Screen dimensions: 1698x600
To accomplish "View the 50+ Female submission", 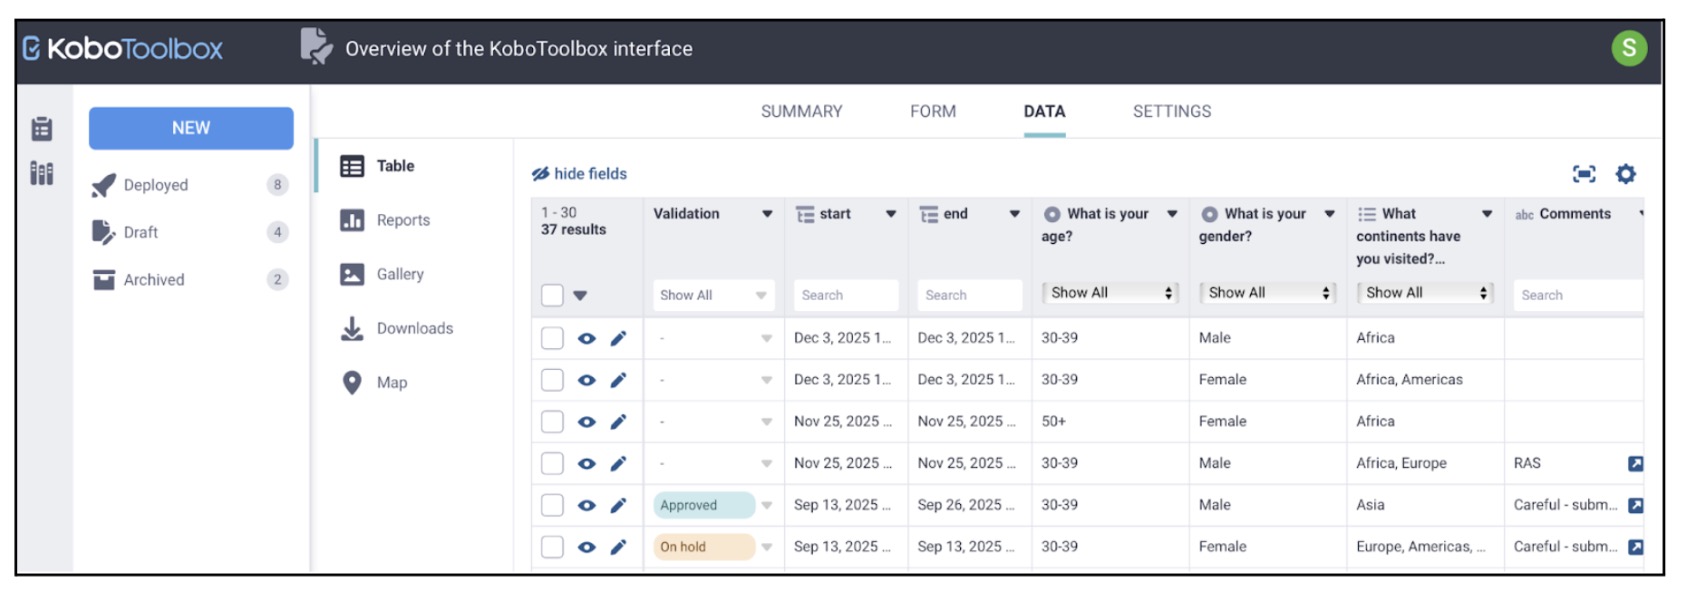I will pos(587,422).
